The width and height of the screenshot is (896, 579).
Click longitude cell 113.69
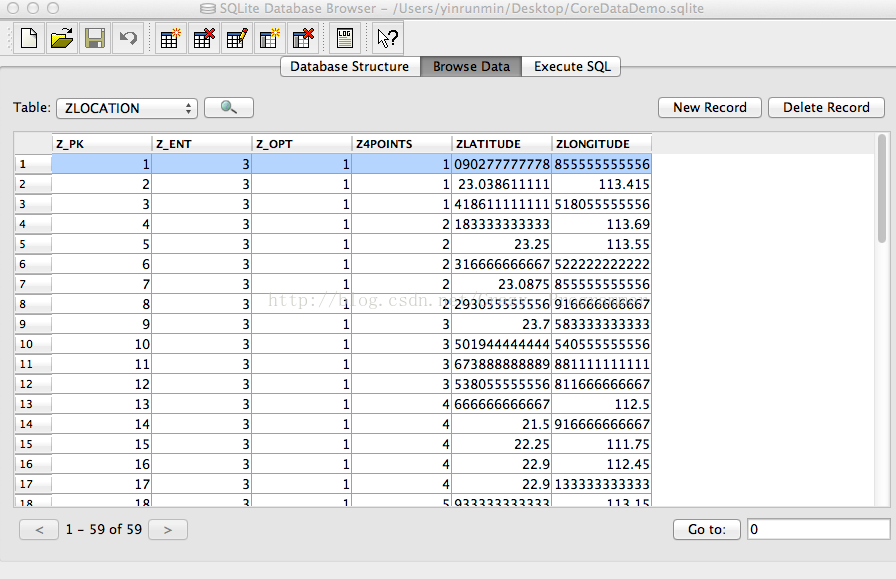602,224
